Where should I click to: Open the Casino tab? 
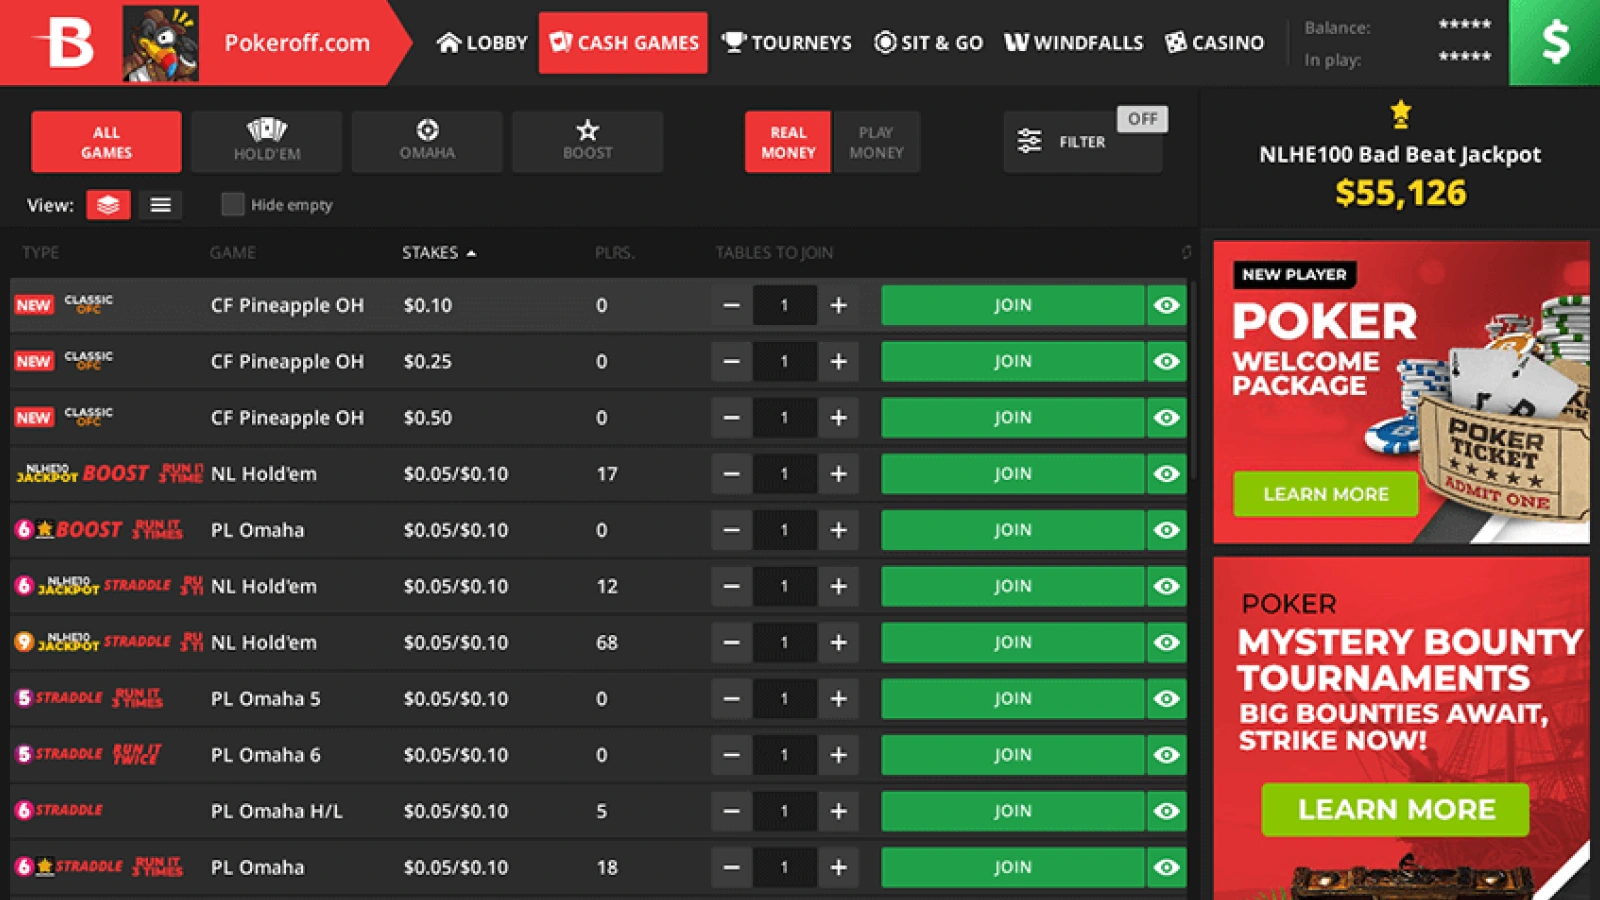1214,43
